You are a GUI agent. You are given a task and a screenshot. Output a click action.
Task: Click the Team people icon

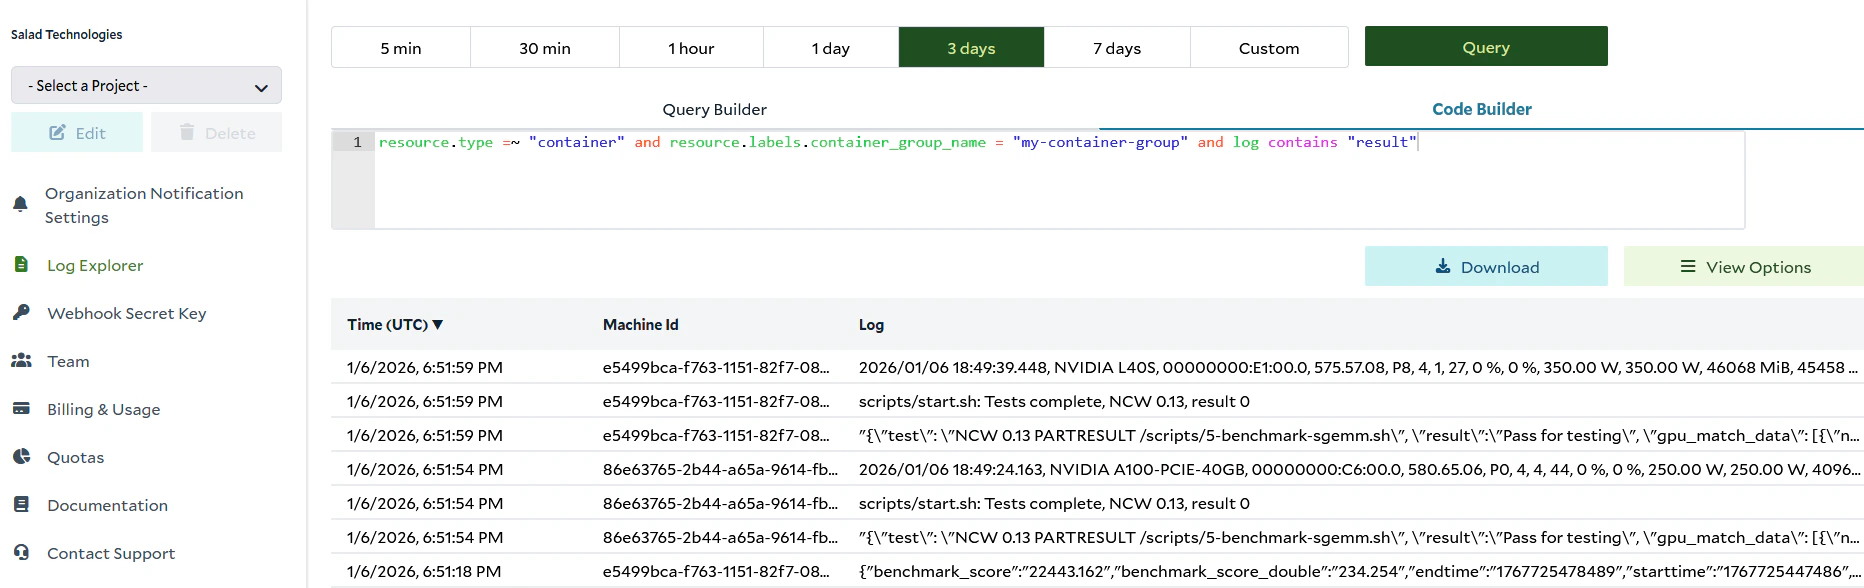21,360
